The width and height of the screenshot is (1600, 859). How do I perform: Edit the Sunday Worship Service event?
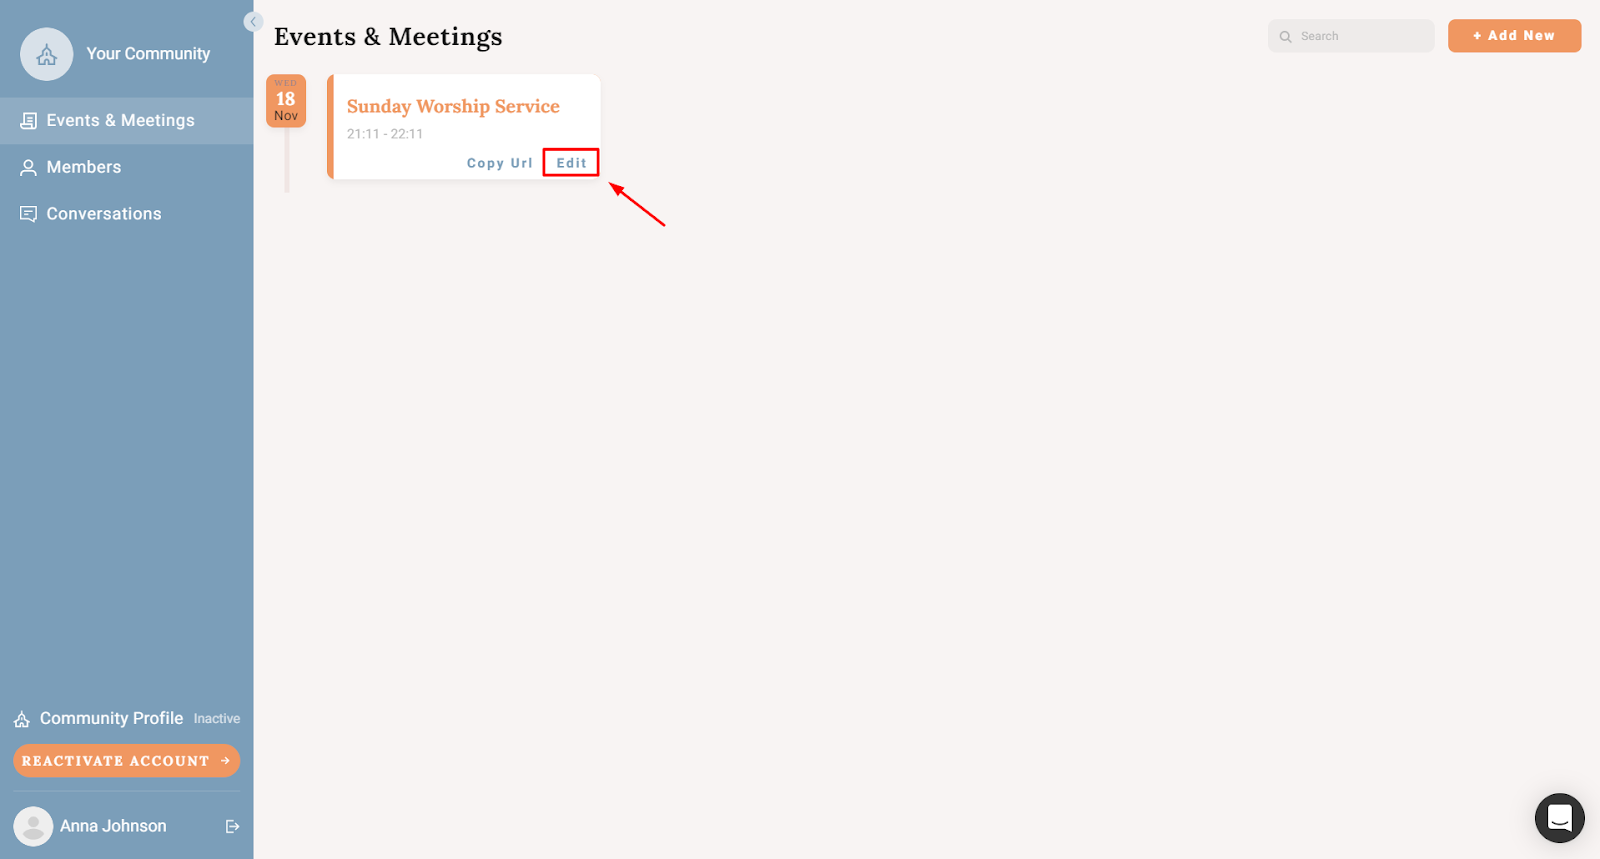[x=571, y=163]
